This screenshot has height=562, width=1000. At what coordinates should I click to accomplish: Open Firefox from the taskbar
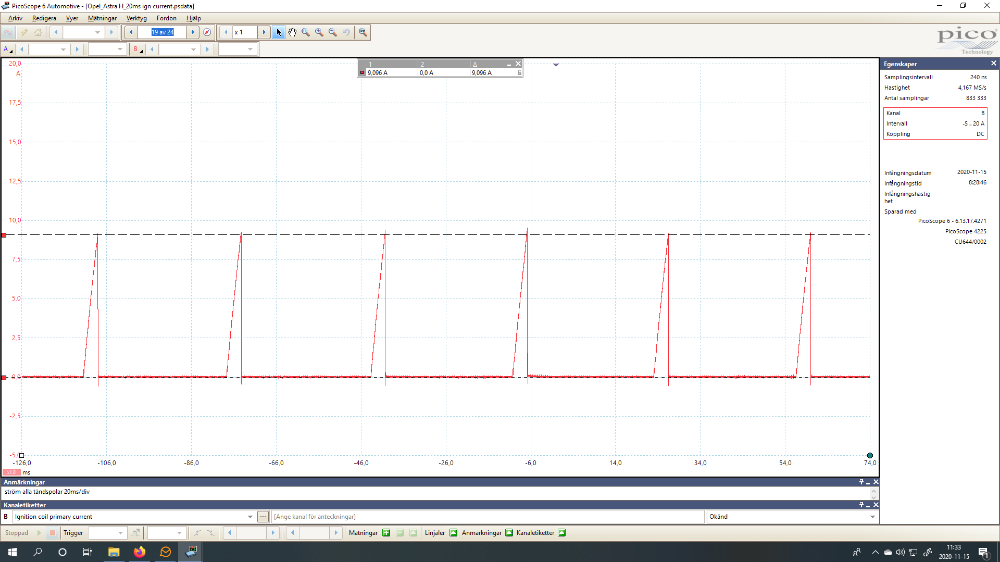coord(139,552)
